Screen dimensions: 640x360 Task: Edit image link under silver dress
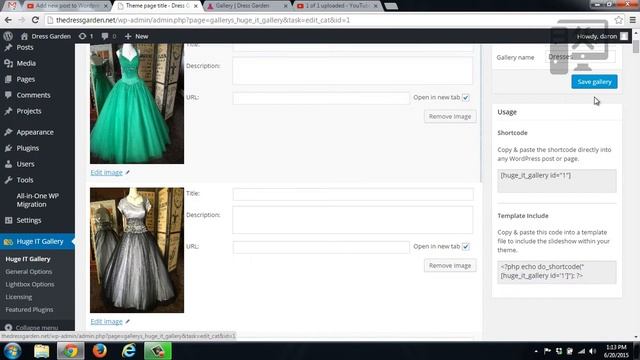107,322
